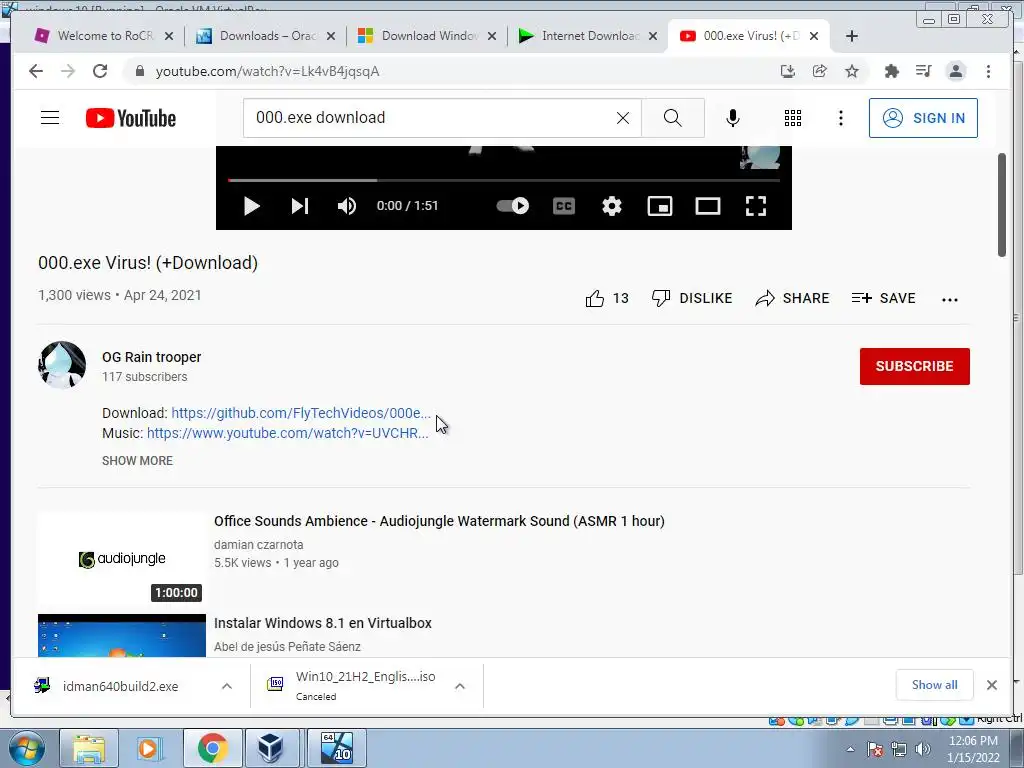Open OG Rain trooper channel avatar
The width and height of the screenshot is (1024, 768).
tap(62, 365)
